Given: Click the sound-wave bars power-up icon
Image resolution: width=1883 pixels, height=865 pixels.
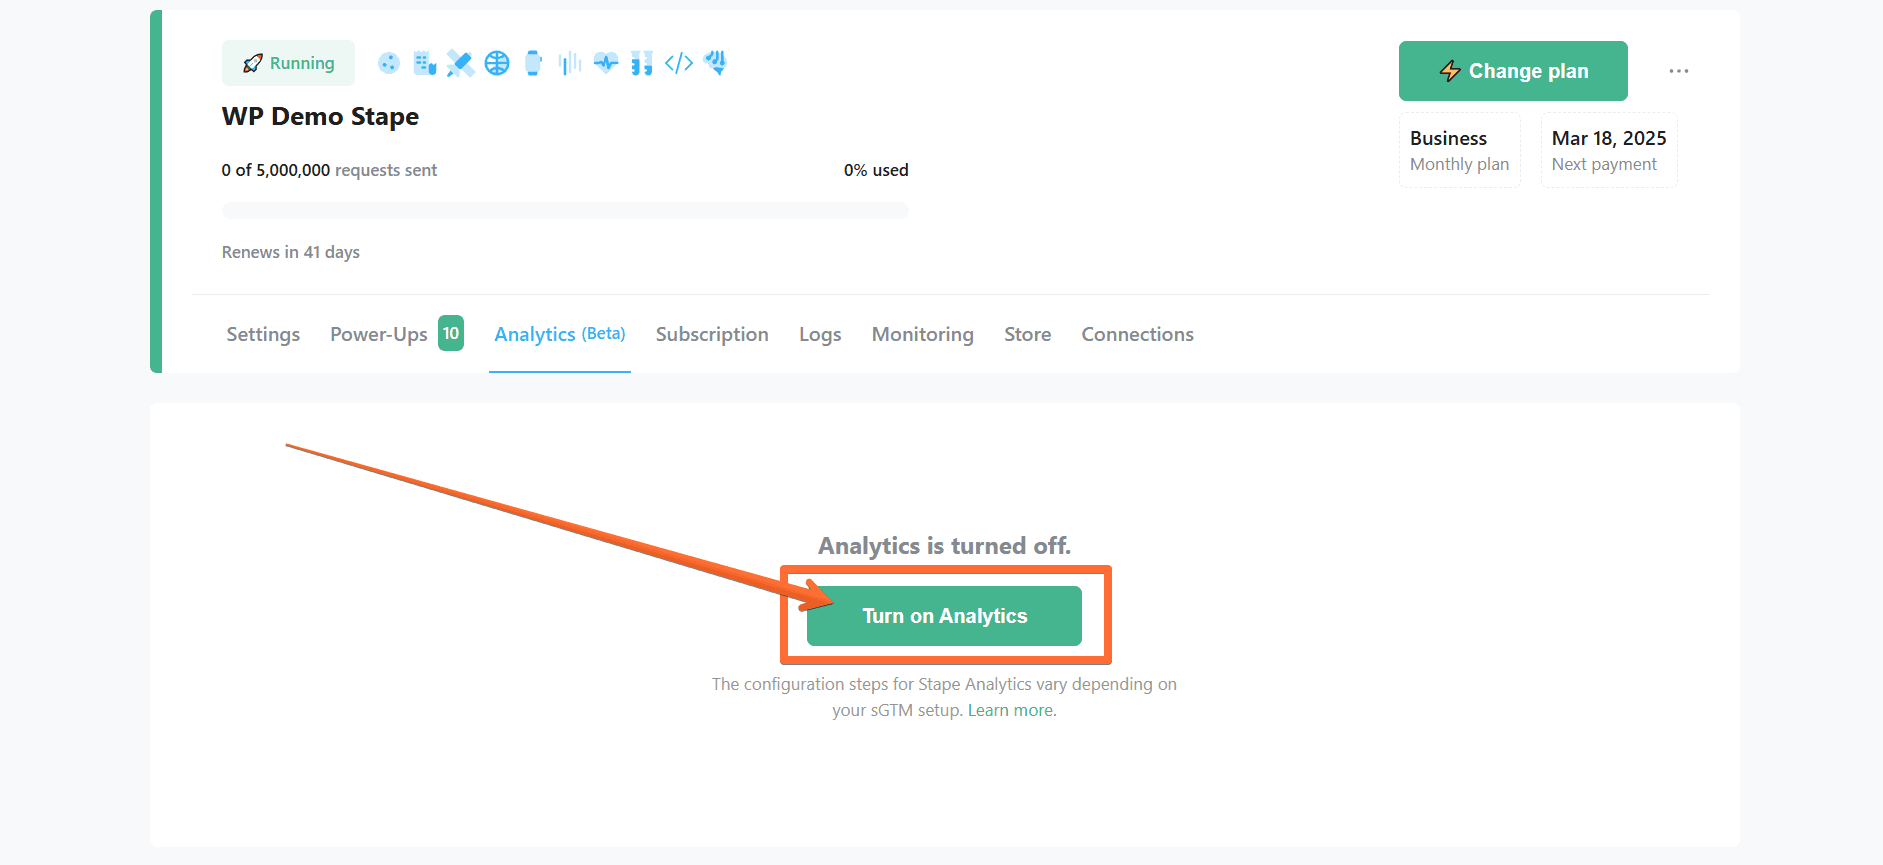Looking at the screenshot, I should click(570, 63).
